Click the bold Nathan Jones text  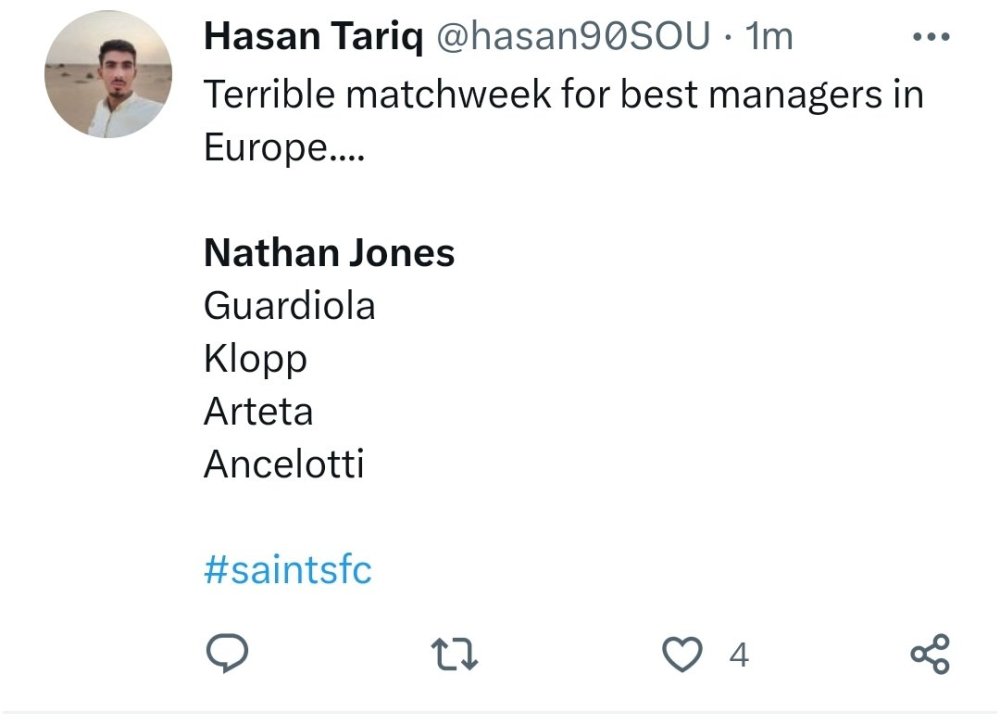point(329,253)
